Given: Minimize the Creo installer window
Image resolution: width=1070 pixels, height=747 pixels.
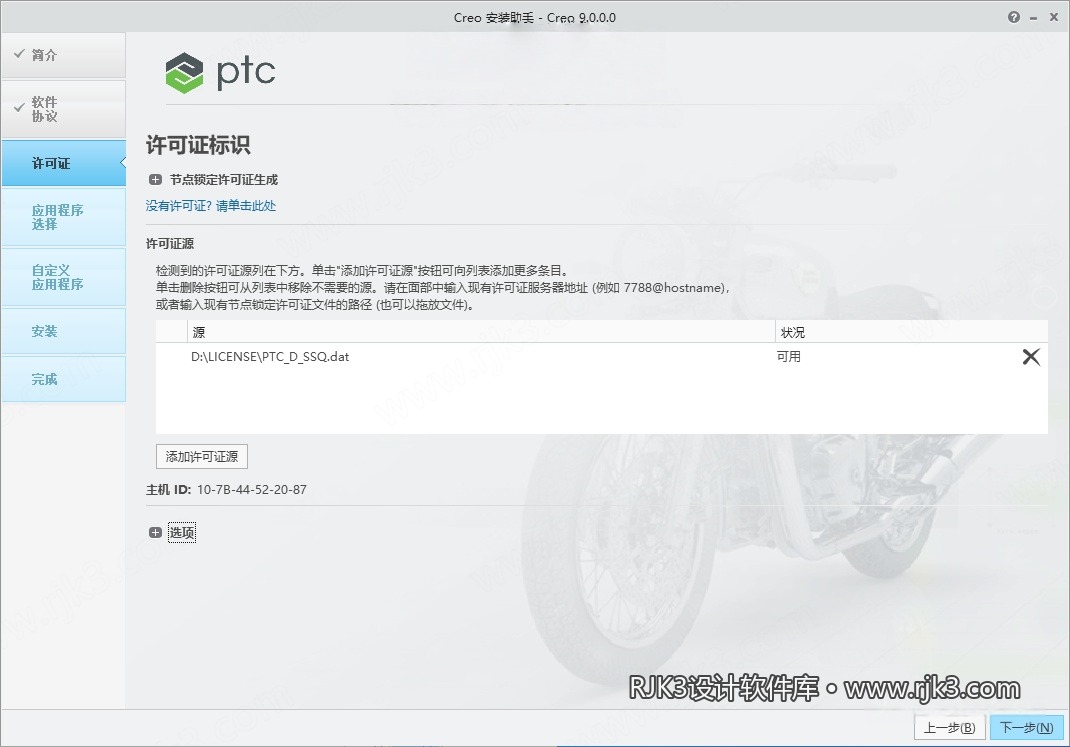Looking at the screenshot, I should [x=1033, y=18].
